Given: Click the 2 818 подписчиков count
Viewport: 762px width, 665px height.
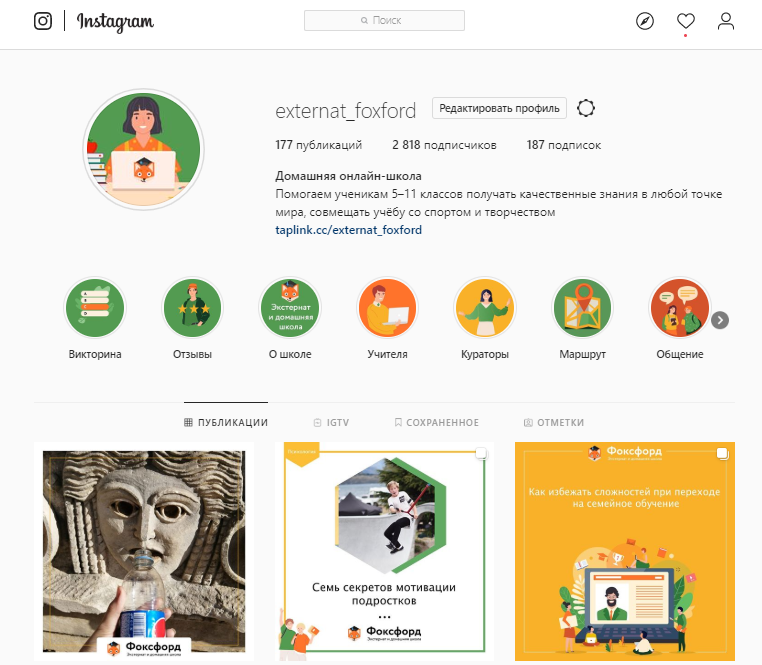Looking at the screenshot, I should point(444,145).
